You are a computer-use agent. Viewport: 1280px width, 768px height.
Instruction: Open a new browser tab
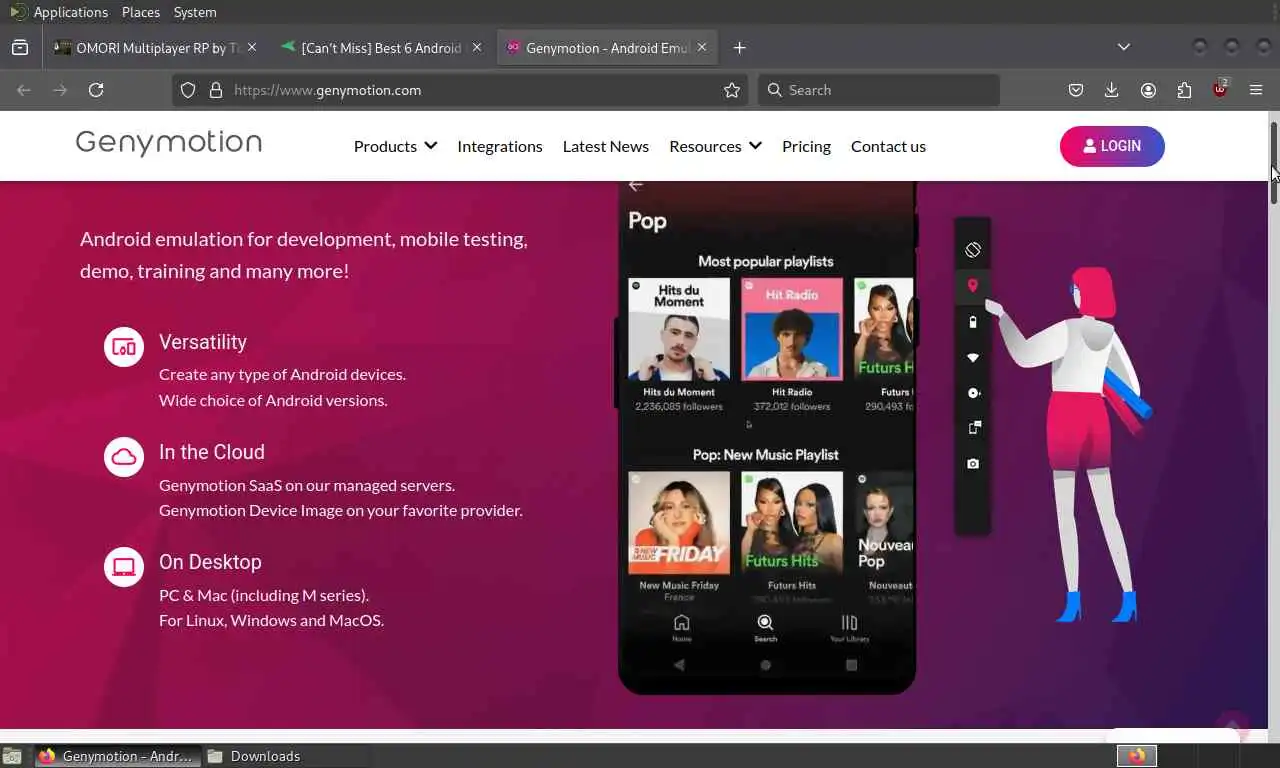pos(739,48)
